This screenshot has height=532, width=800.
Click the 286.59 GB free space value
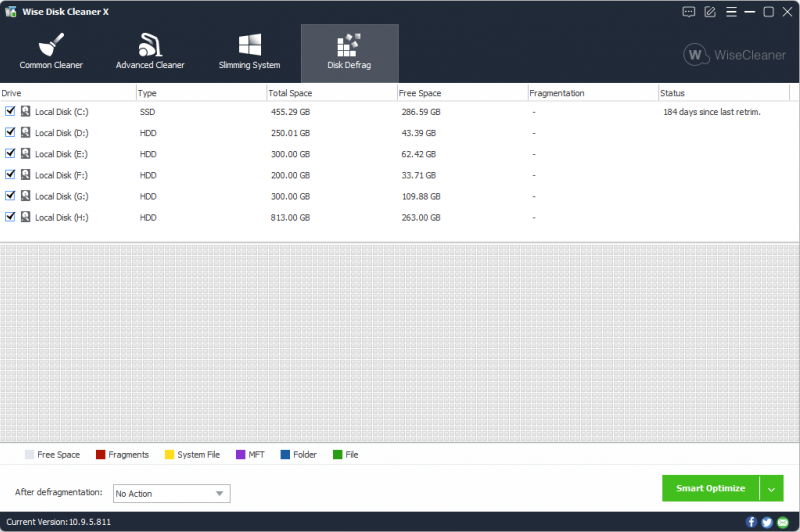[421, 112]
